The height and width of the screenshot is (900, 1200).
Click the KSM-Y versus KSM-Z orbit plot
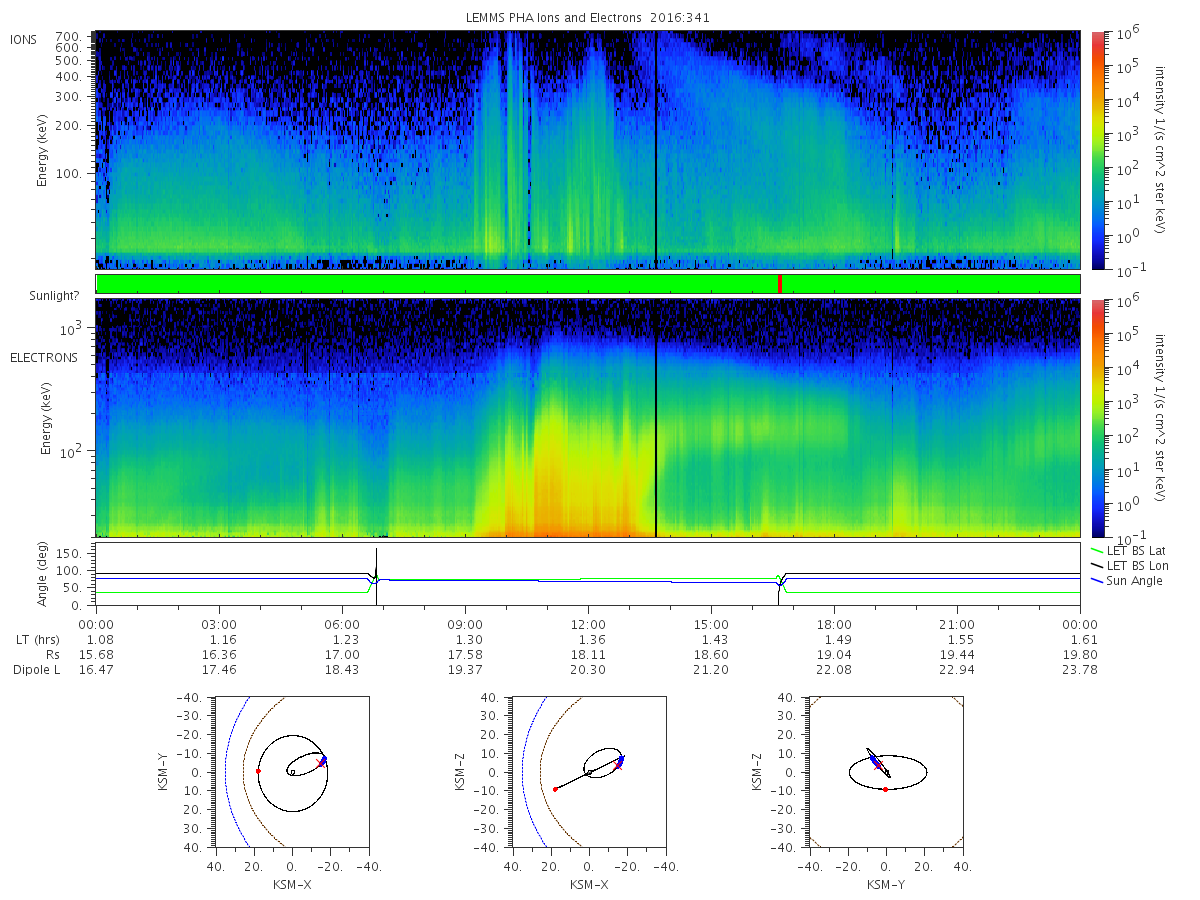tap(885, 772)
